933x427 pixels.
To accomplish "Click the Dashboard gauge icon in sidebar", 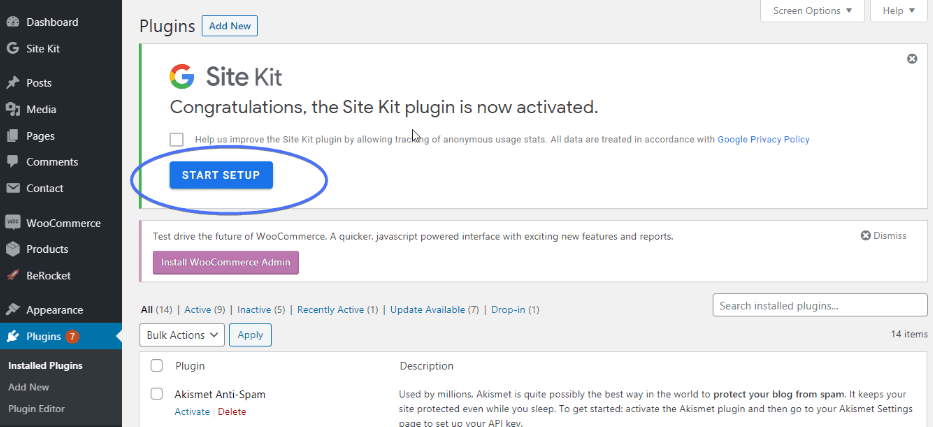I will 12,22.
